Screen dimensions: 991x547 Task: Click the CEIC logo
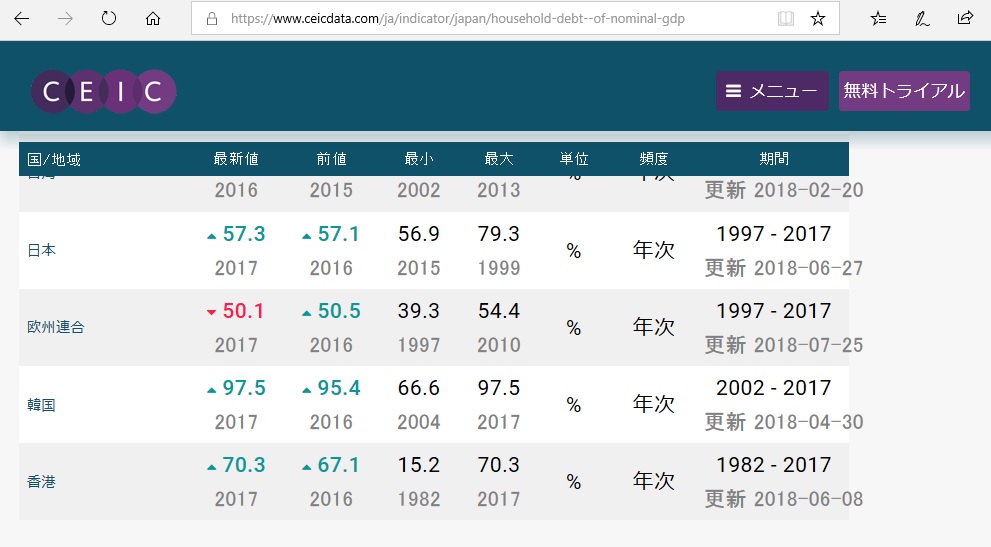tap(103, 91)
